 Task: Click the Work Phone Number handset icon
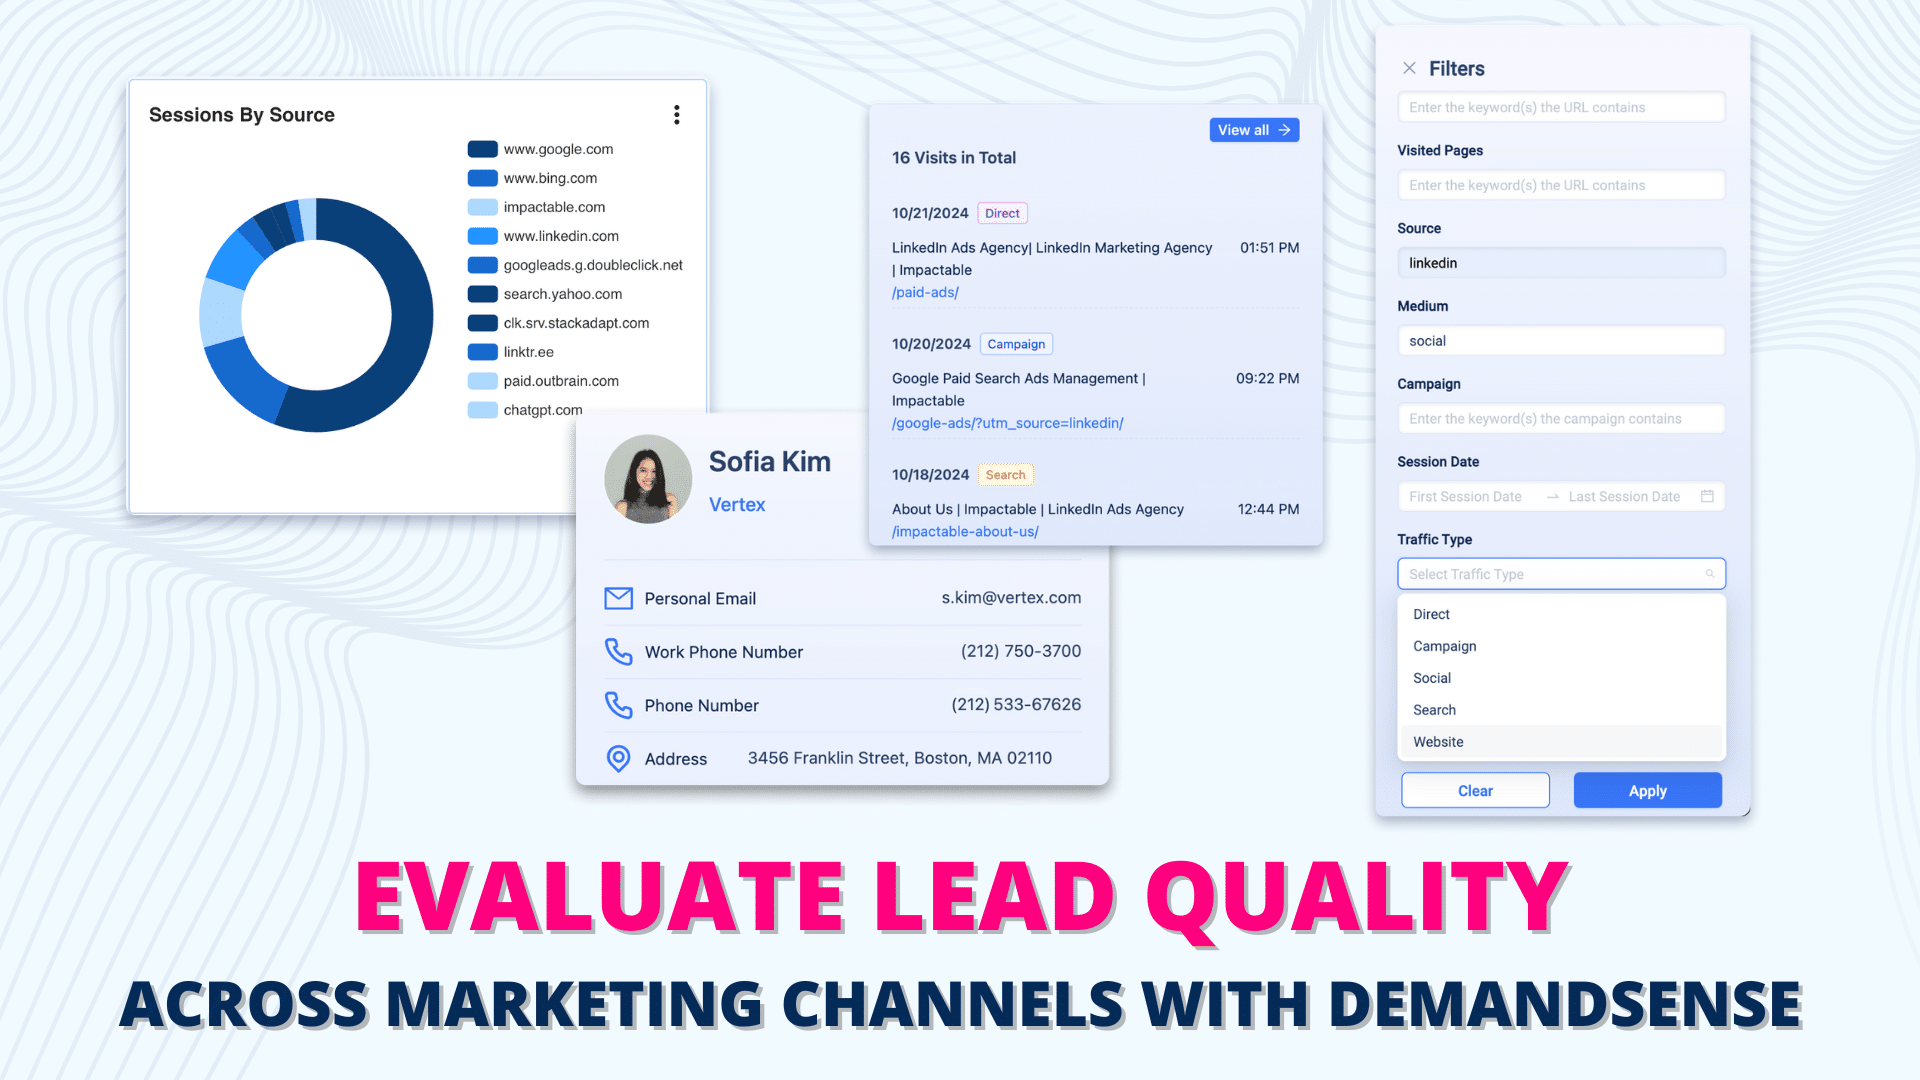click(x=619, y=652)
